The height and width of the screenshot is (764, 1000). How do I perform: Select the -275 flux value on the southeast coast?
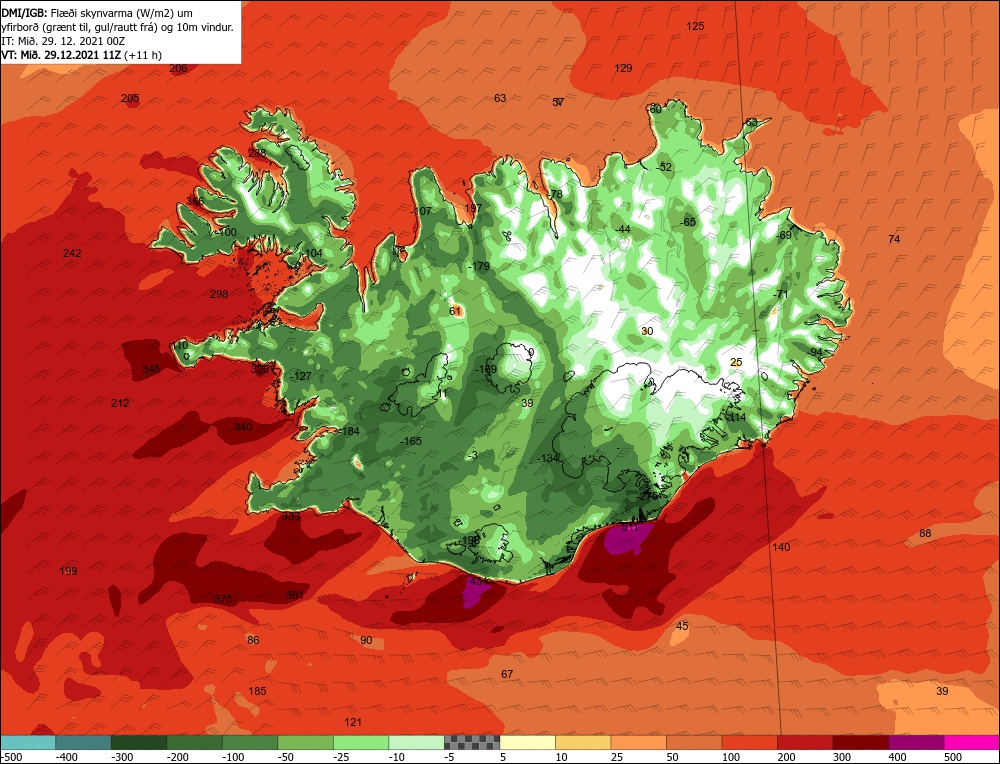click(x=647, y=496)
